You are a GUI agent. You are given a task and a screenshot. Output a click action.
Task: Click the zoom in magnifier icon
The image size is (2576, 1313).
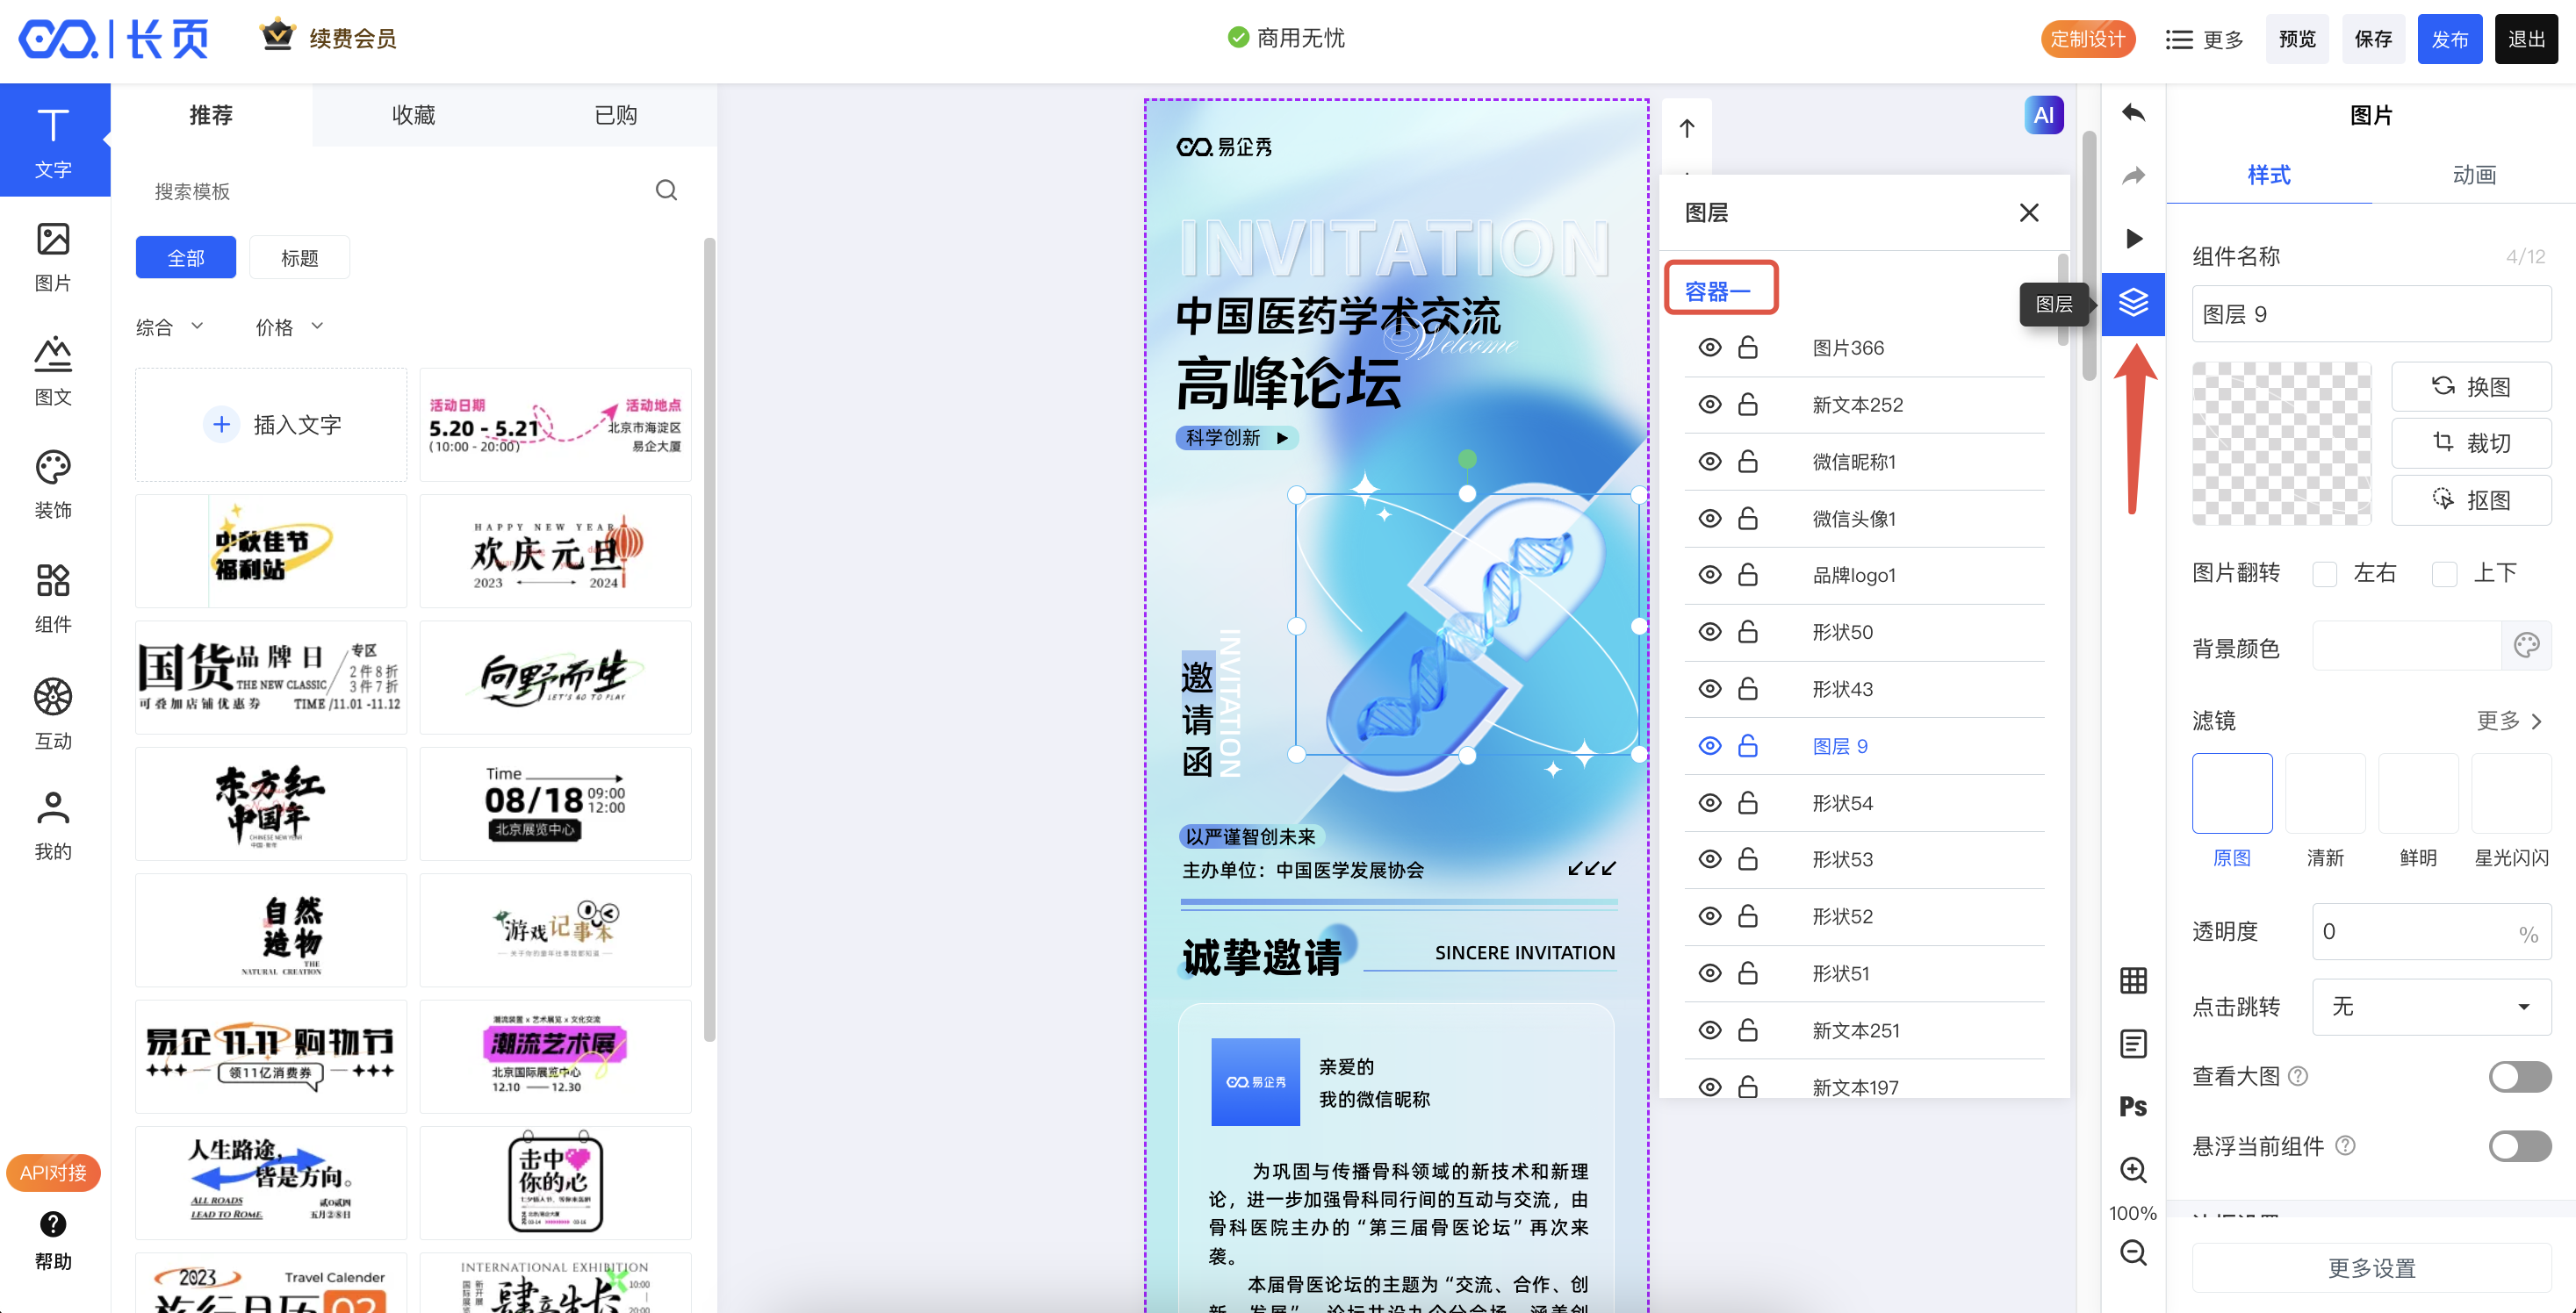2132,1169
